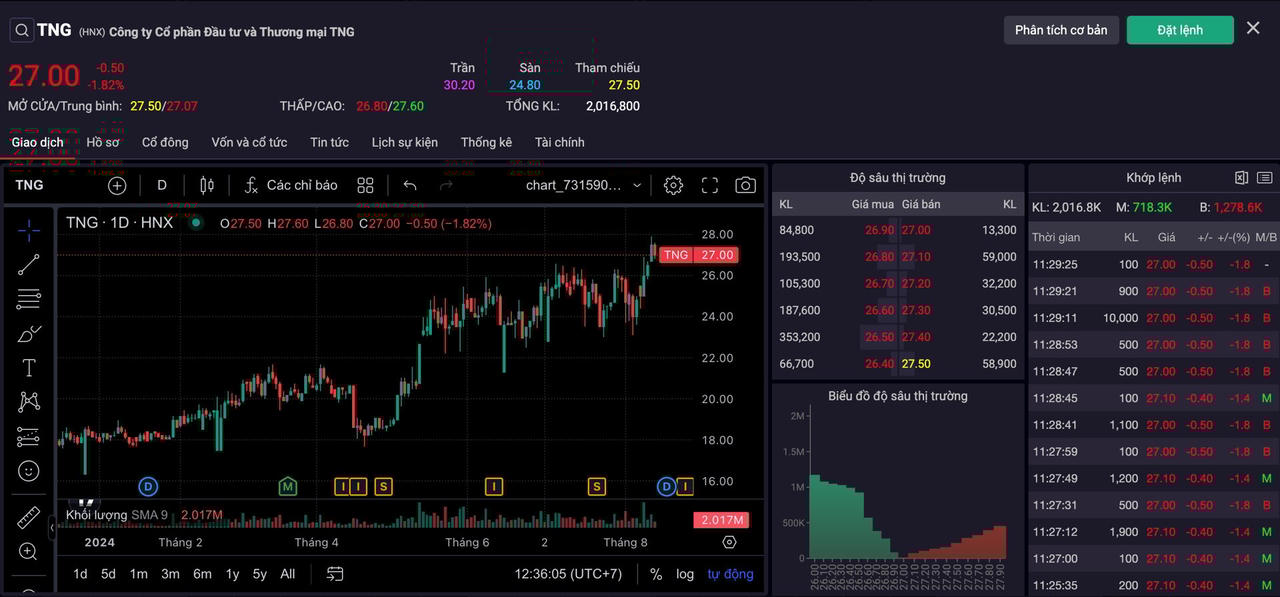The height and width of the screenshot is (597, 1280).
Task: Open the D interval dropdown
Action: coord(162,185)
